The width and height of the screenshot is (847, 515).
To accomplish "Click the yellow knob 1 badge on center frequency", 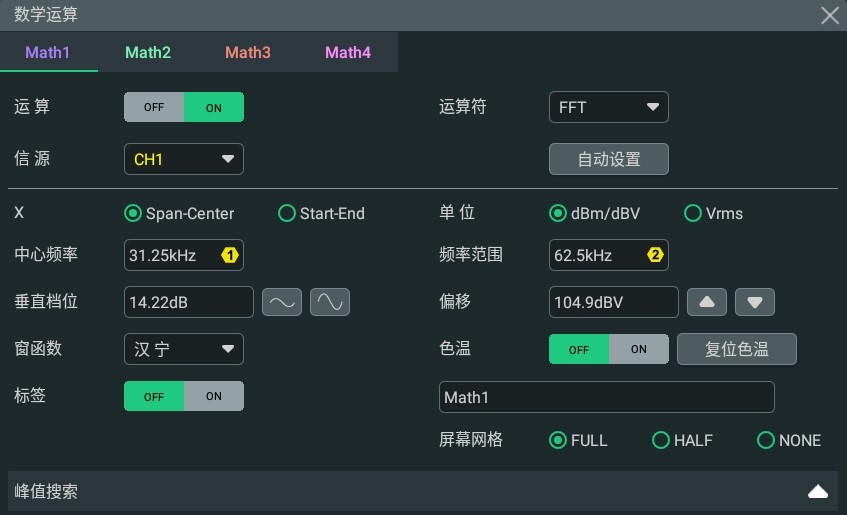I will (x=230, y=255).
